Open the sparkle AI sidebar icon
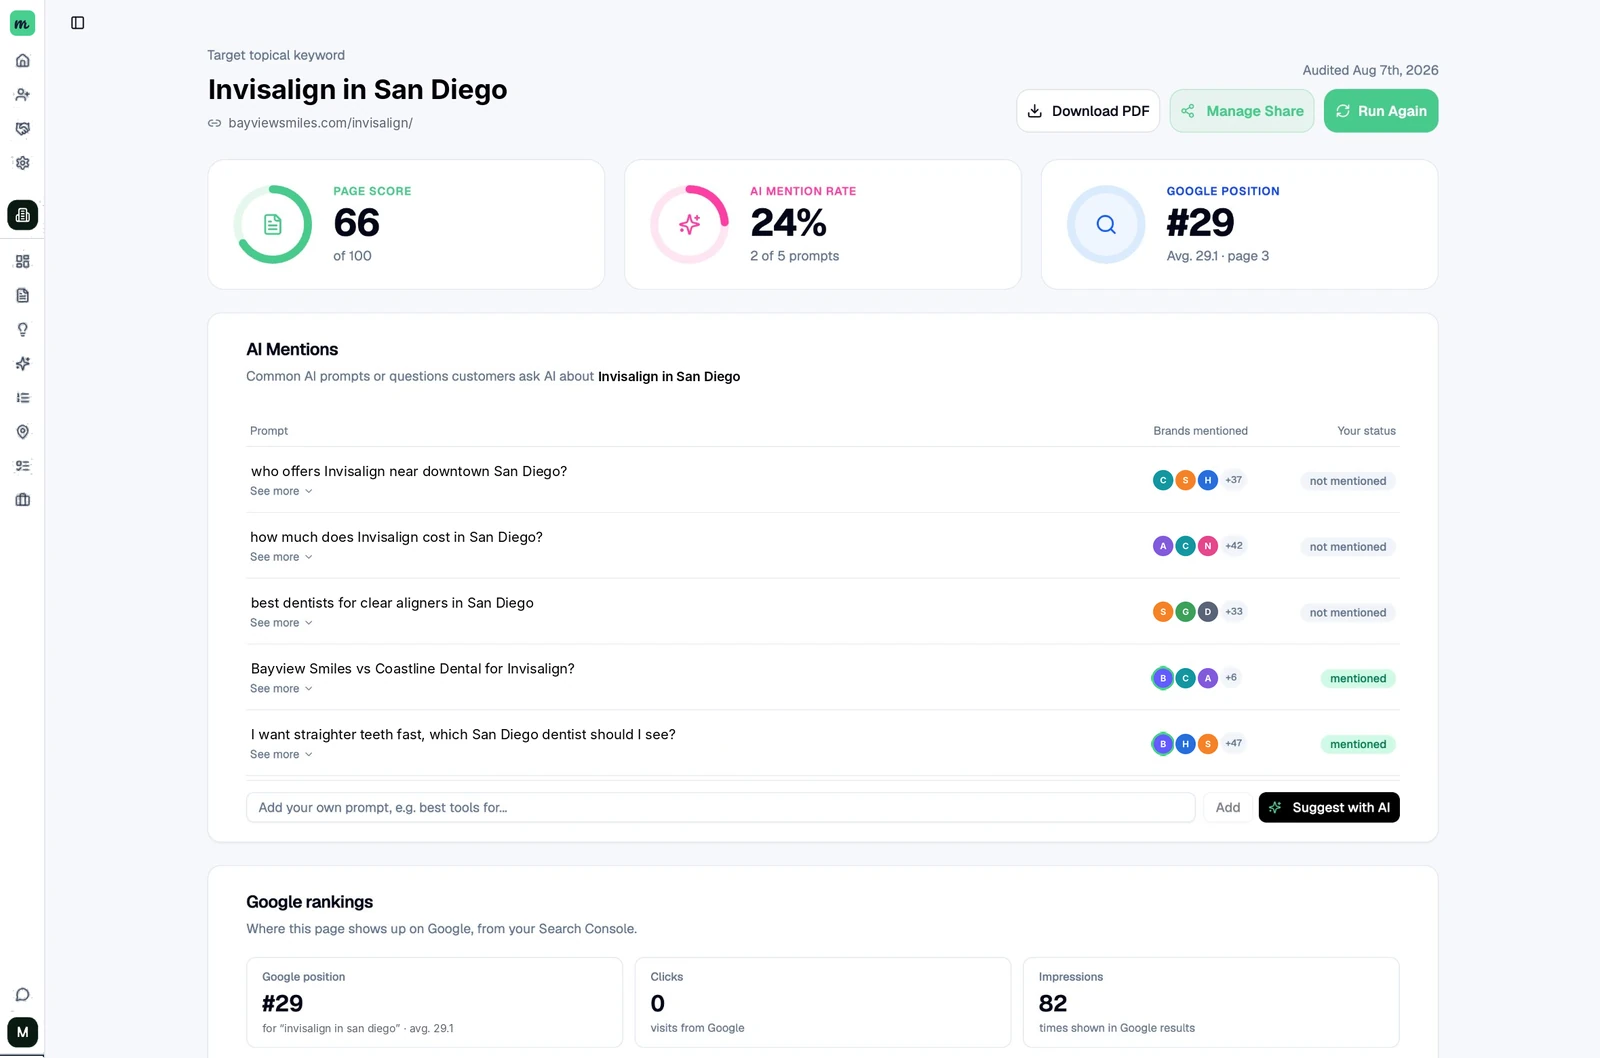Screen dimensions: 1600x1058 (x=22, y=364)
